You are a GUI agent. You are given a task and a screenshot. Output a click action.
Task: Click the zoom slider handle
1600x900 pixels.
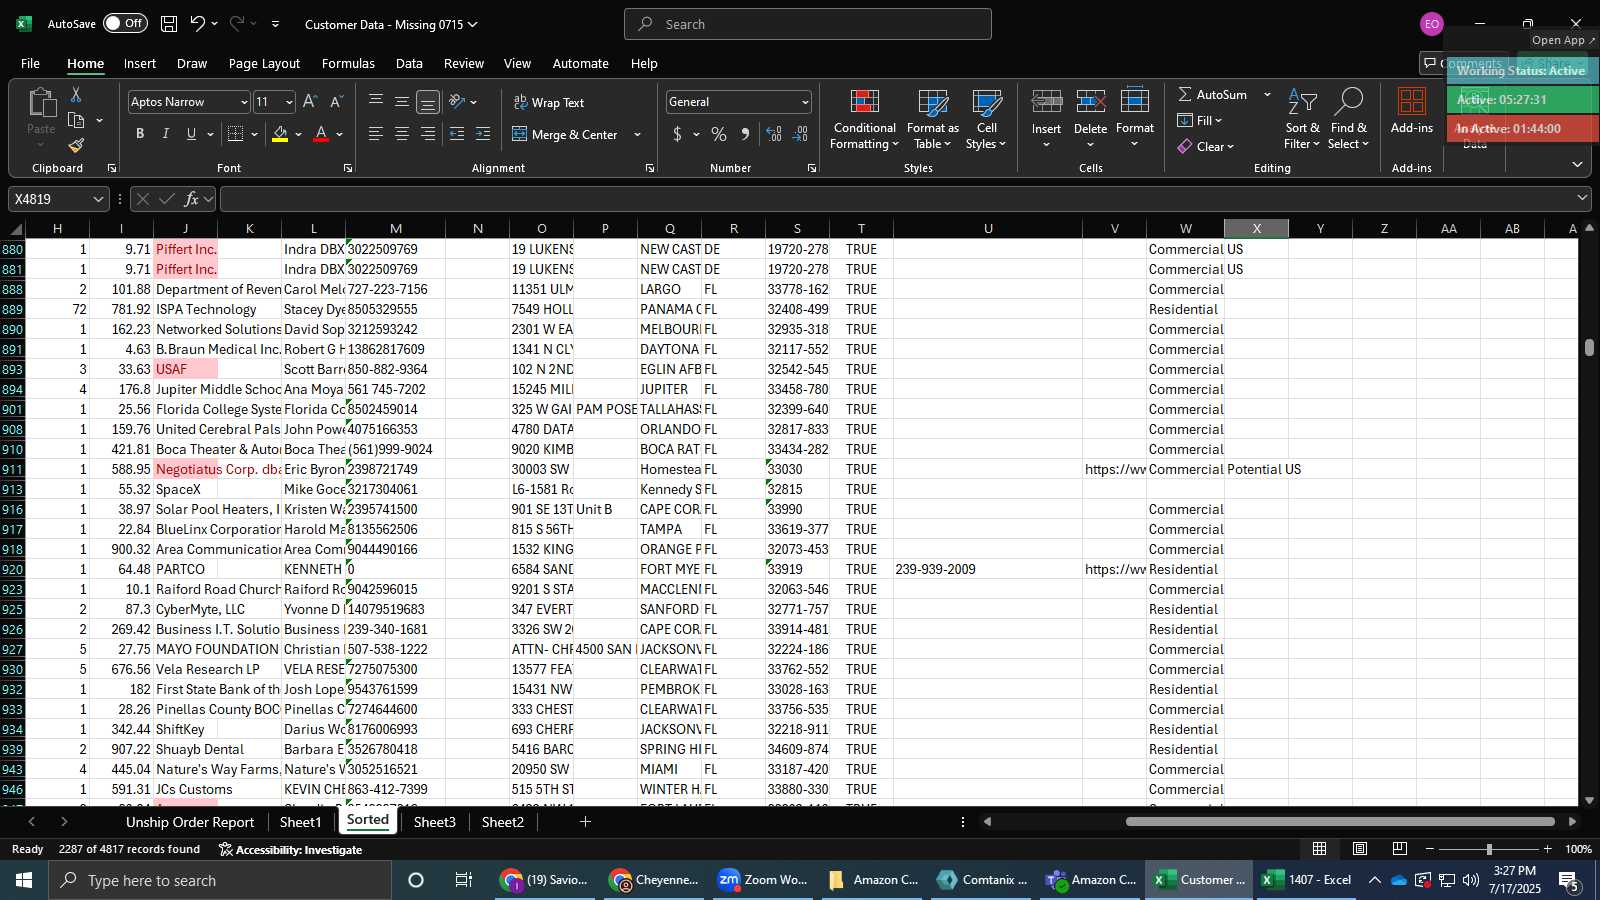click(1489, 849)
